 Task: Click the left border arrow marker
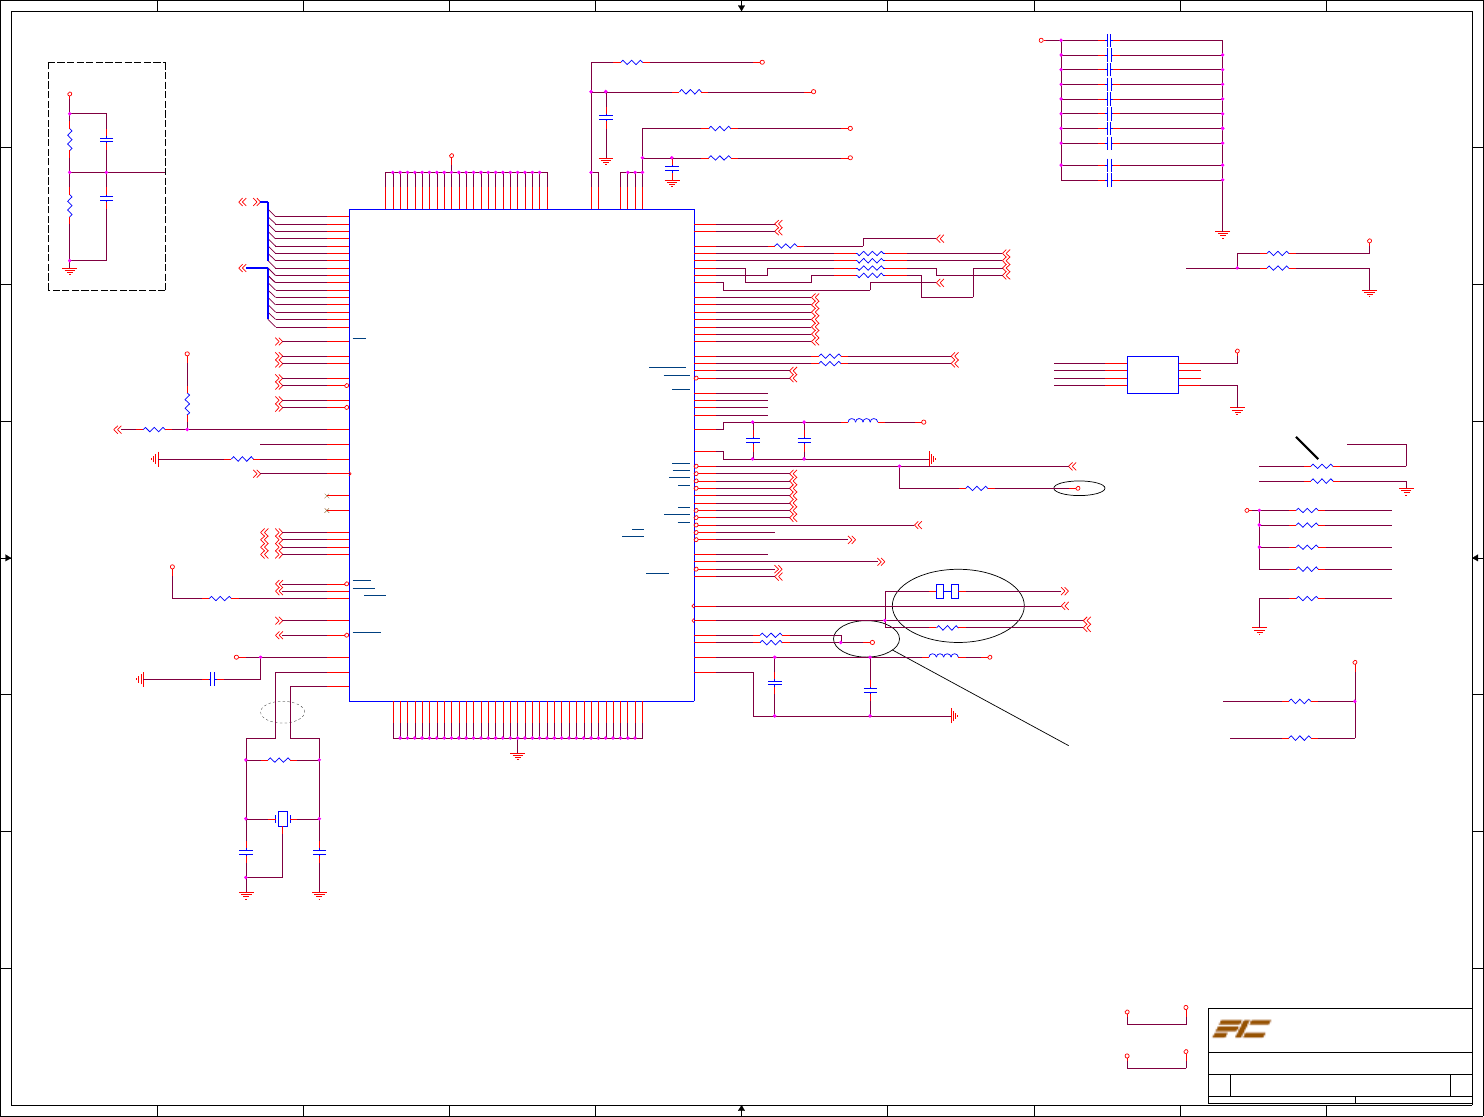point(7,558)
